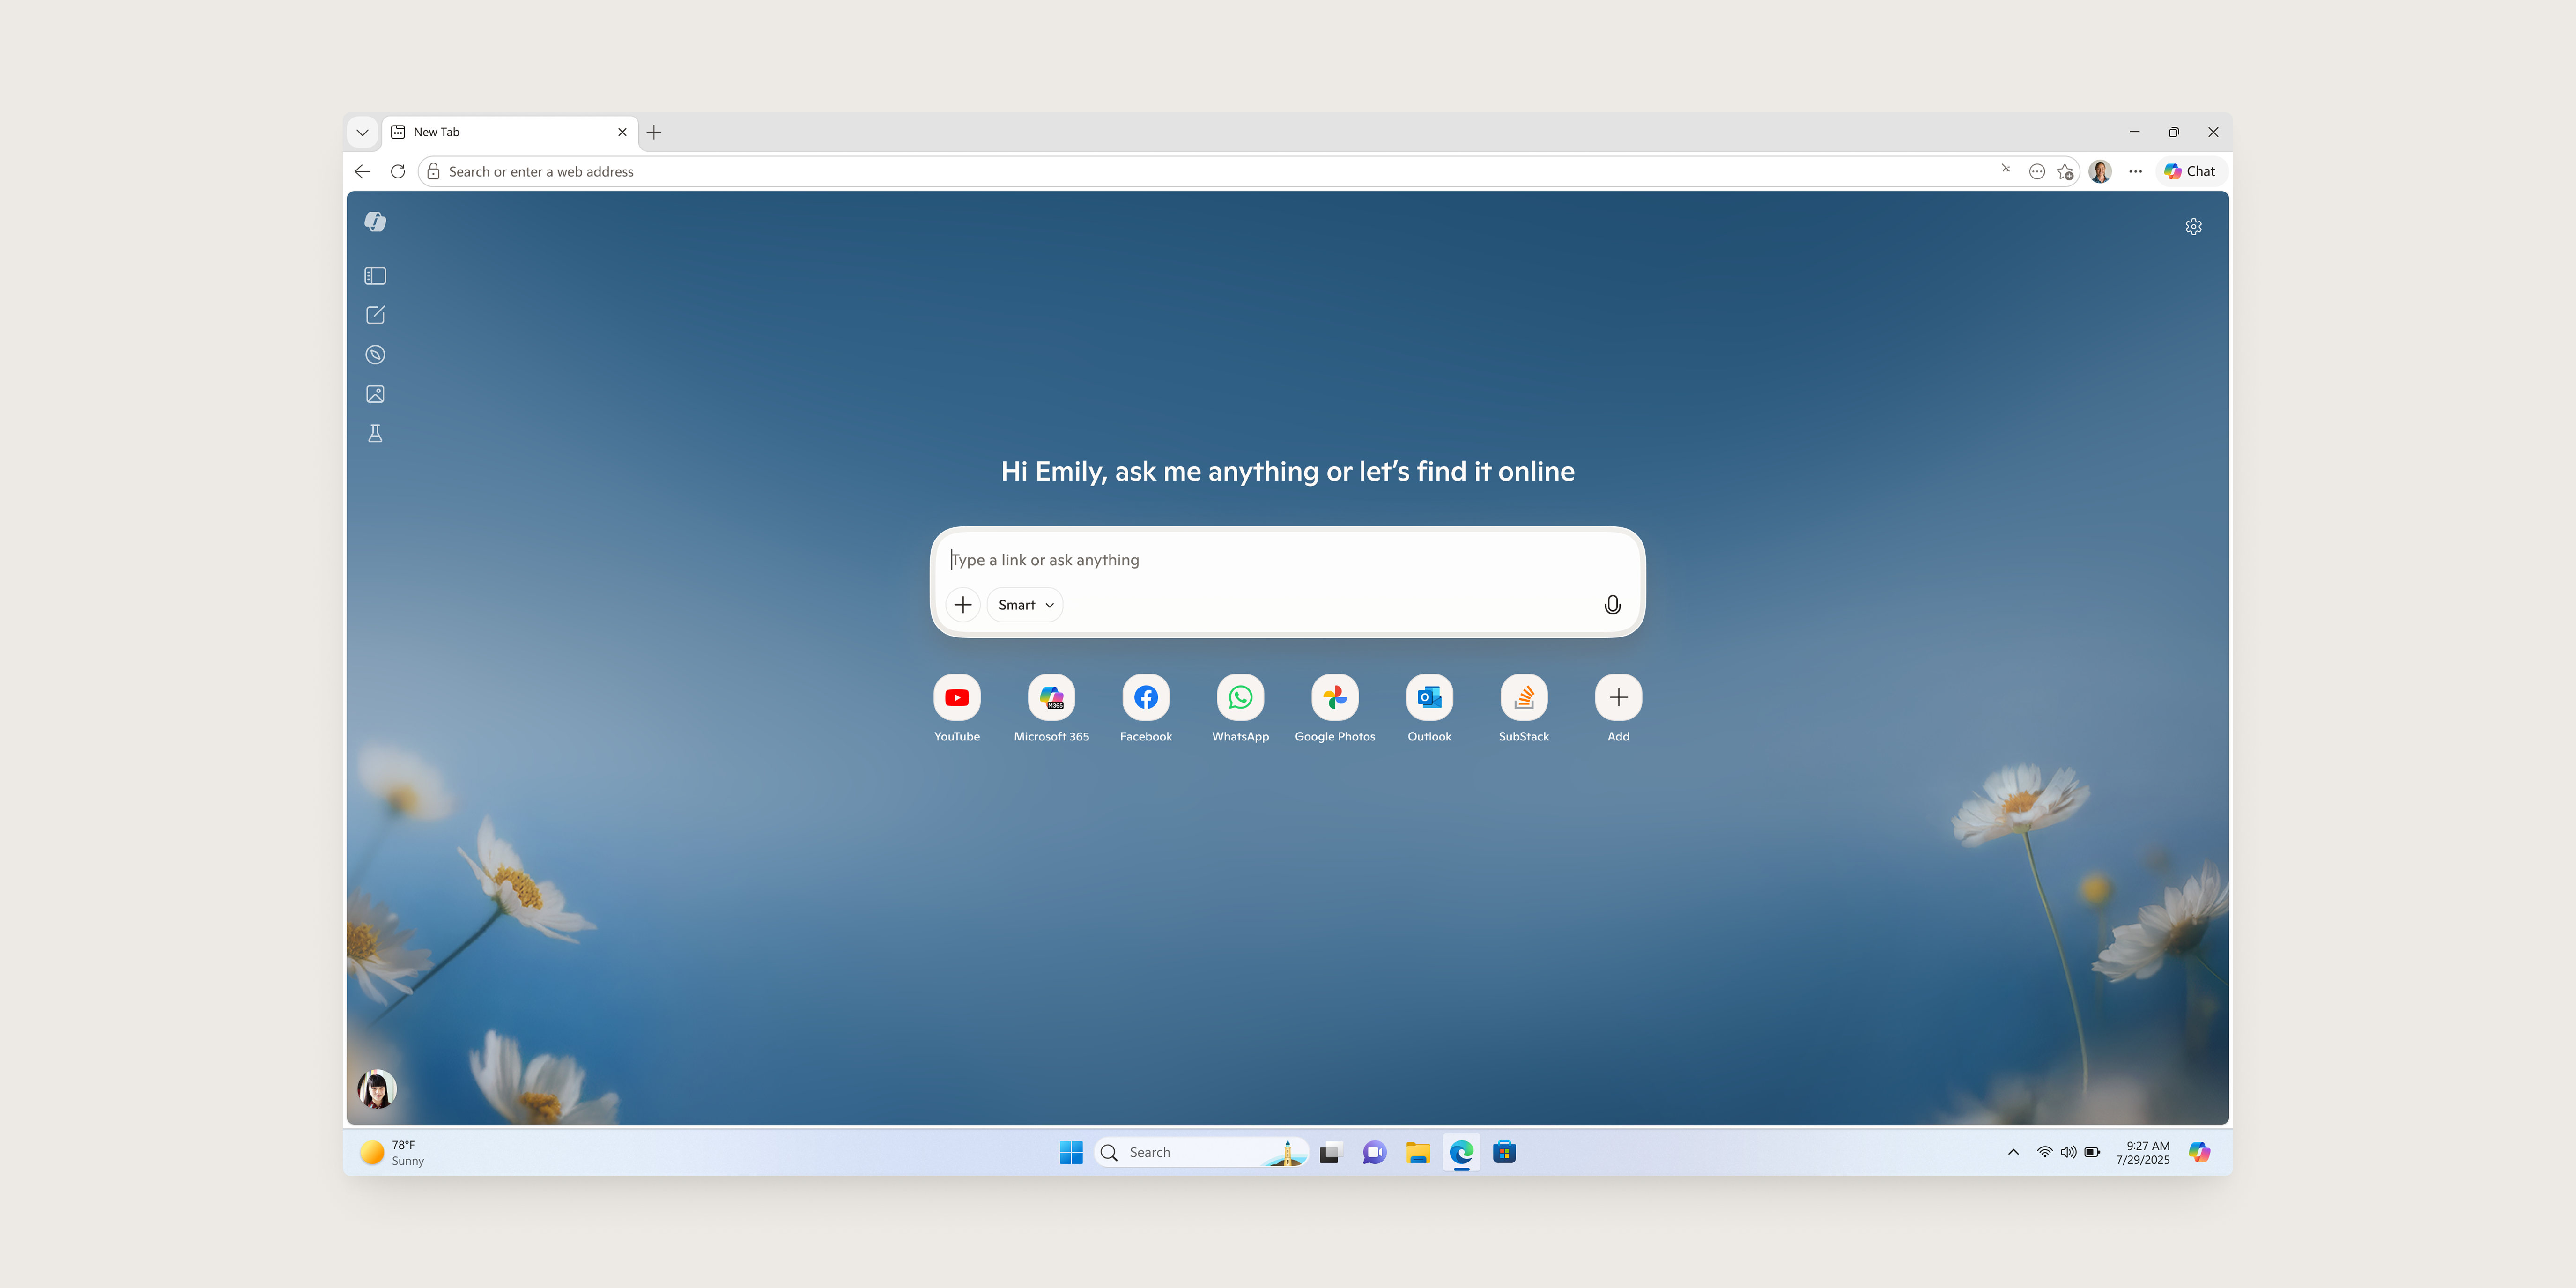Open the Smart mode dropdown
The width and height of the screenshot is (2576, 1288).
tap(1025, 605)
